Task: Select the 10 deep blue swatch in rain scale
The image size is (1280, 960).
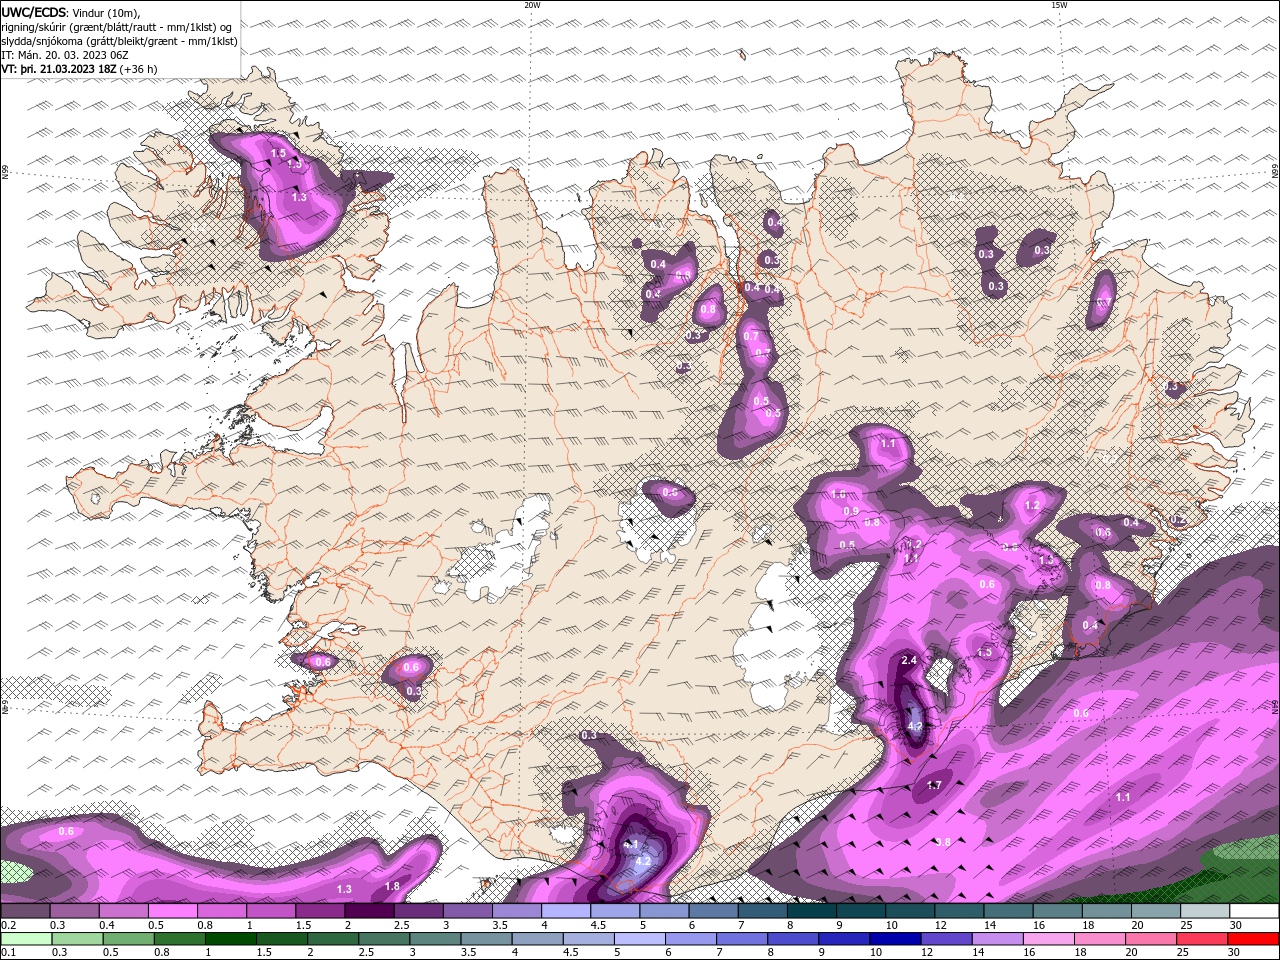Action: point(896,939)
